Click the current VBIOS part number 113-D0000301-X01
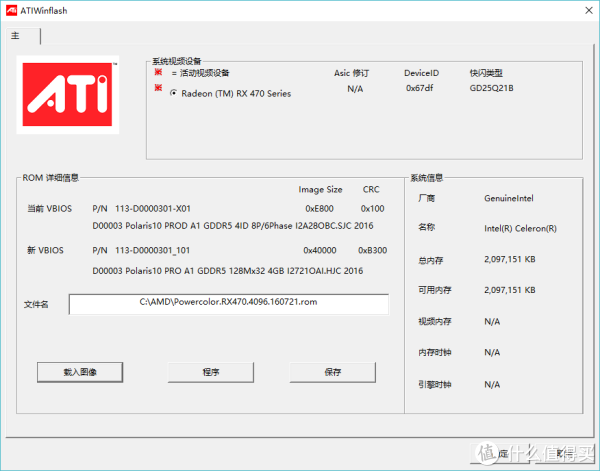The height and width of the screenshot is (471, 600). click(153, 209)
